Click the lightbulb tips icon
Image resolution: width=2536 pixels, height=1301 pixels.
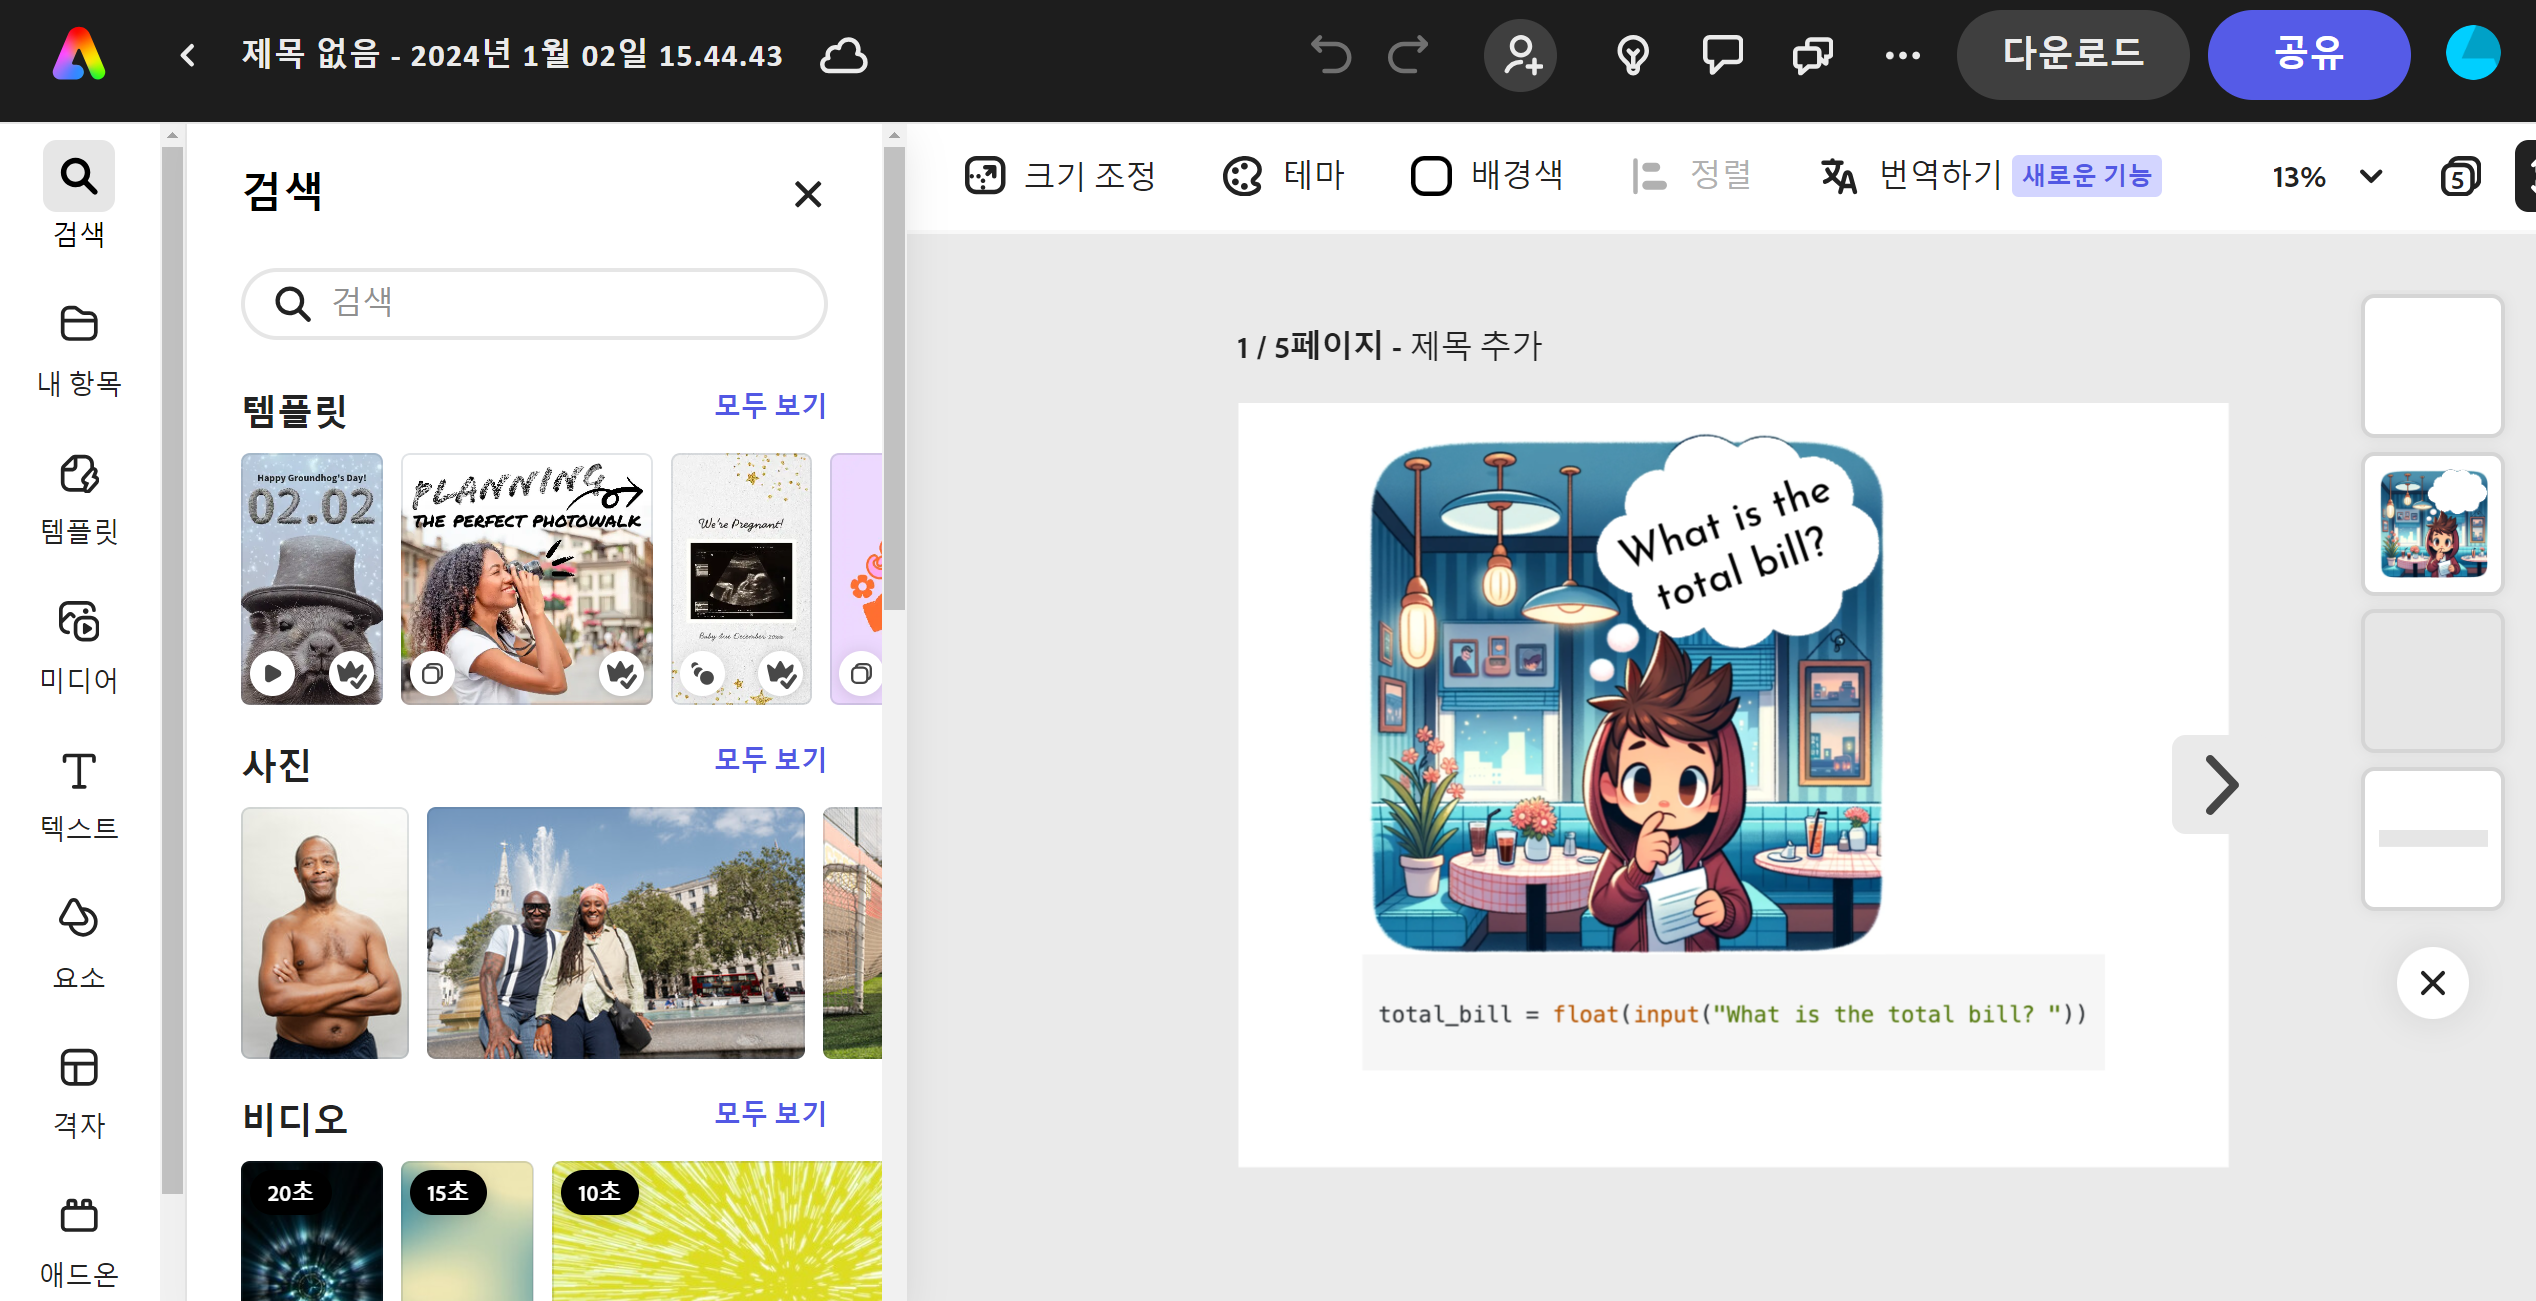[1632, 55]
